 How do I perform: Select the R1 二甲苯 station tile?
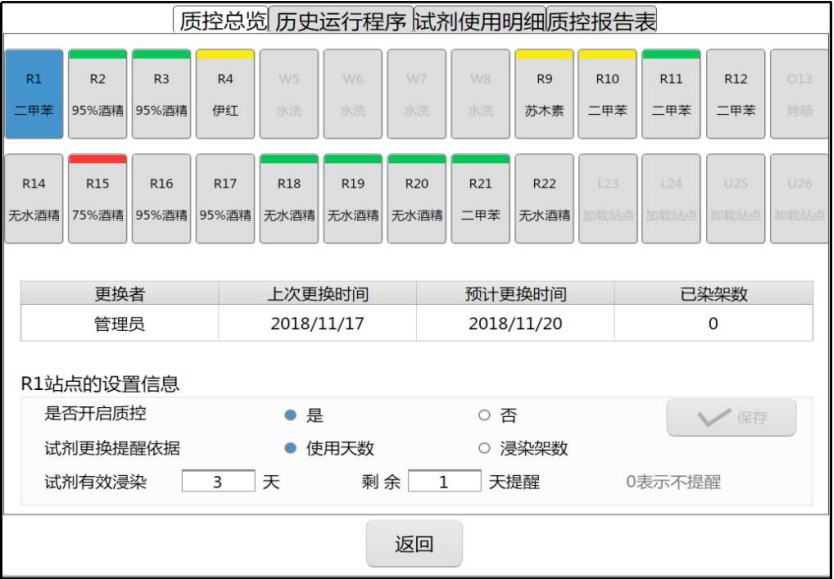click(34, 93)
